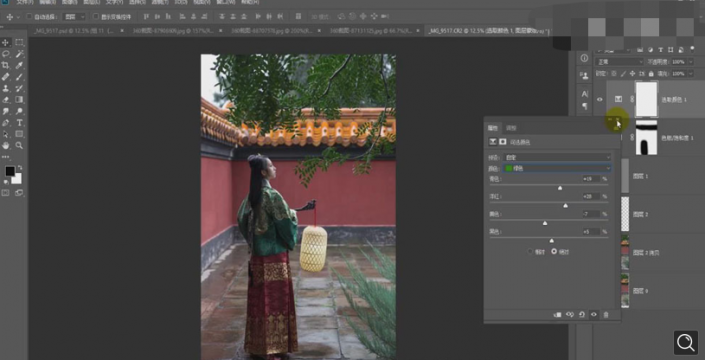
Task: Reset adjustment defaults in Properties panel
Action: point(582,315)
